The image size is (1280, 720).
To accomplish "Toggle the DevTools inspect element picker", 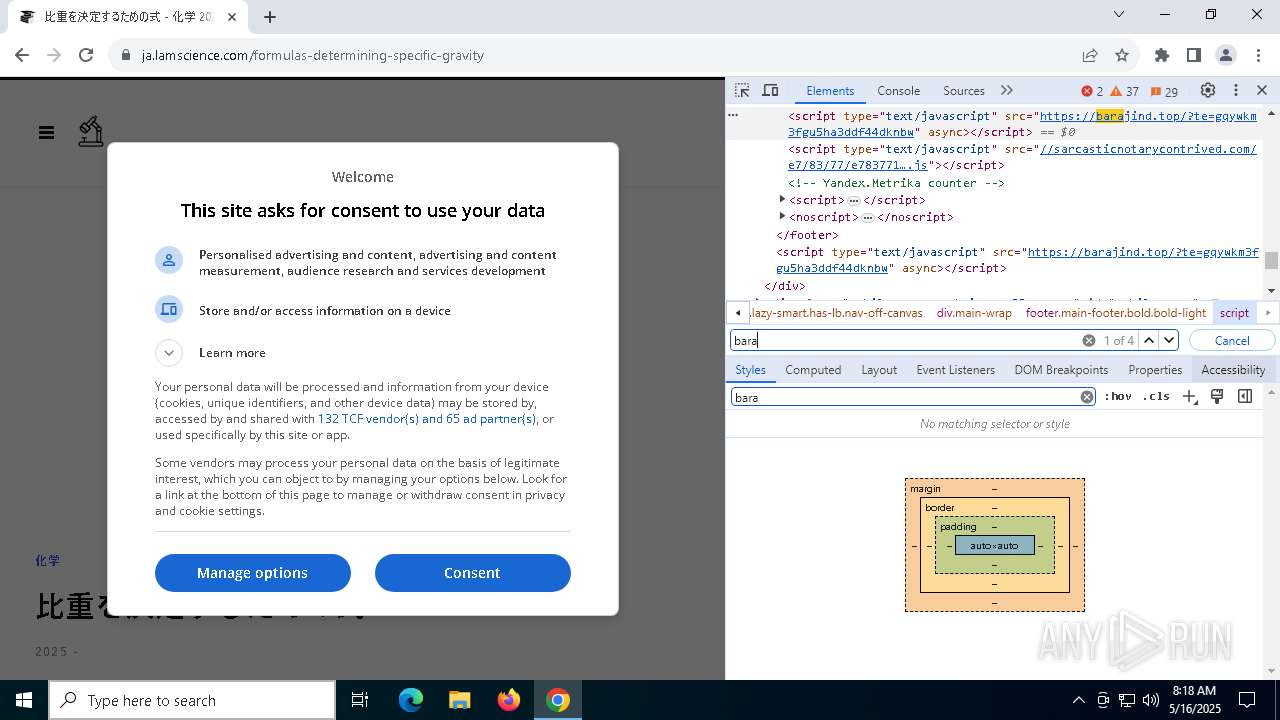I will (x=742, y=90).
